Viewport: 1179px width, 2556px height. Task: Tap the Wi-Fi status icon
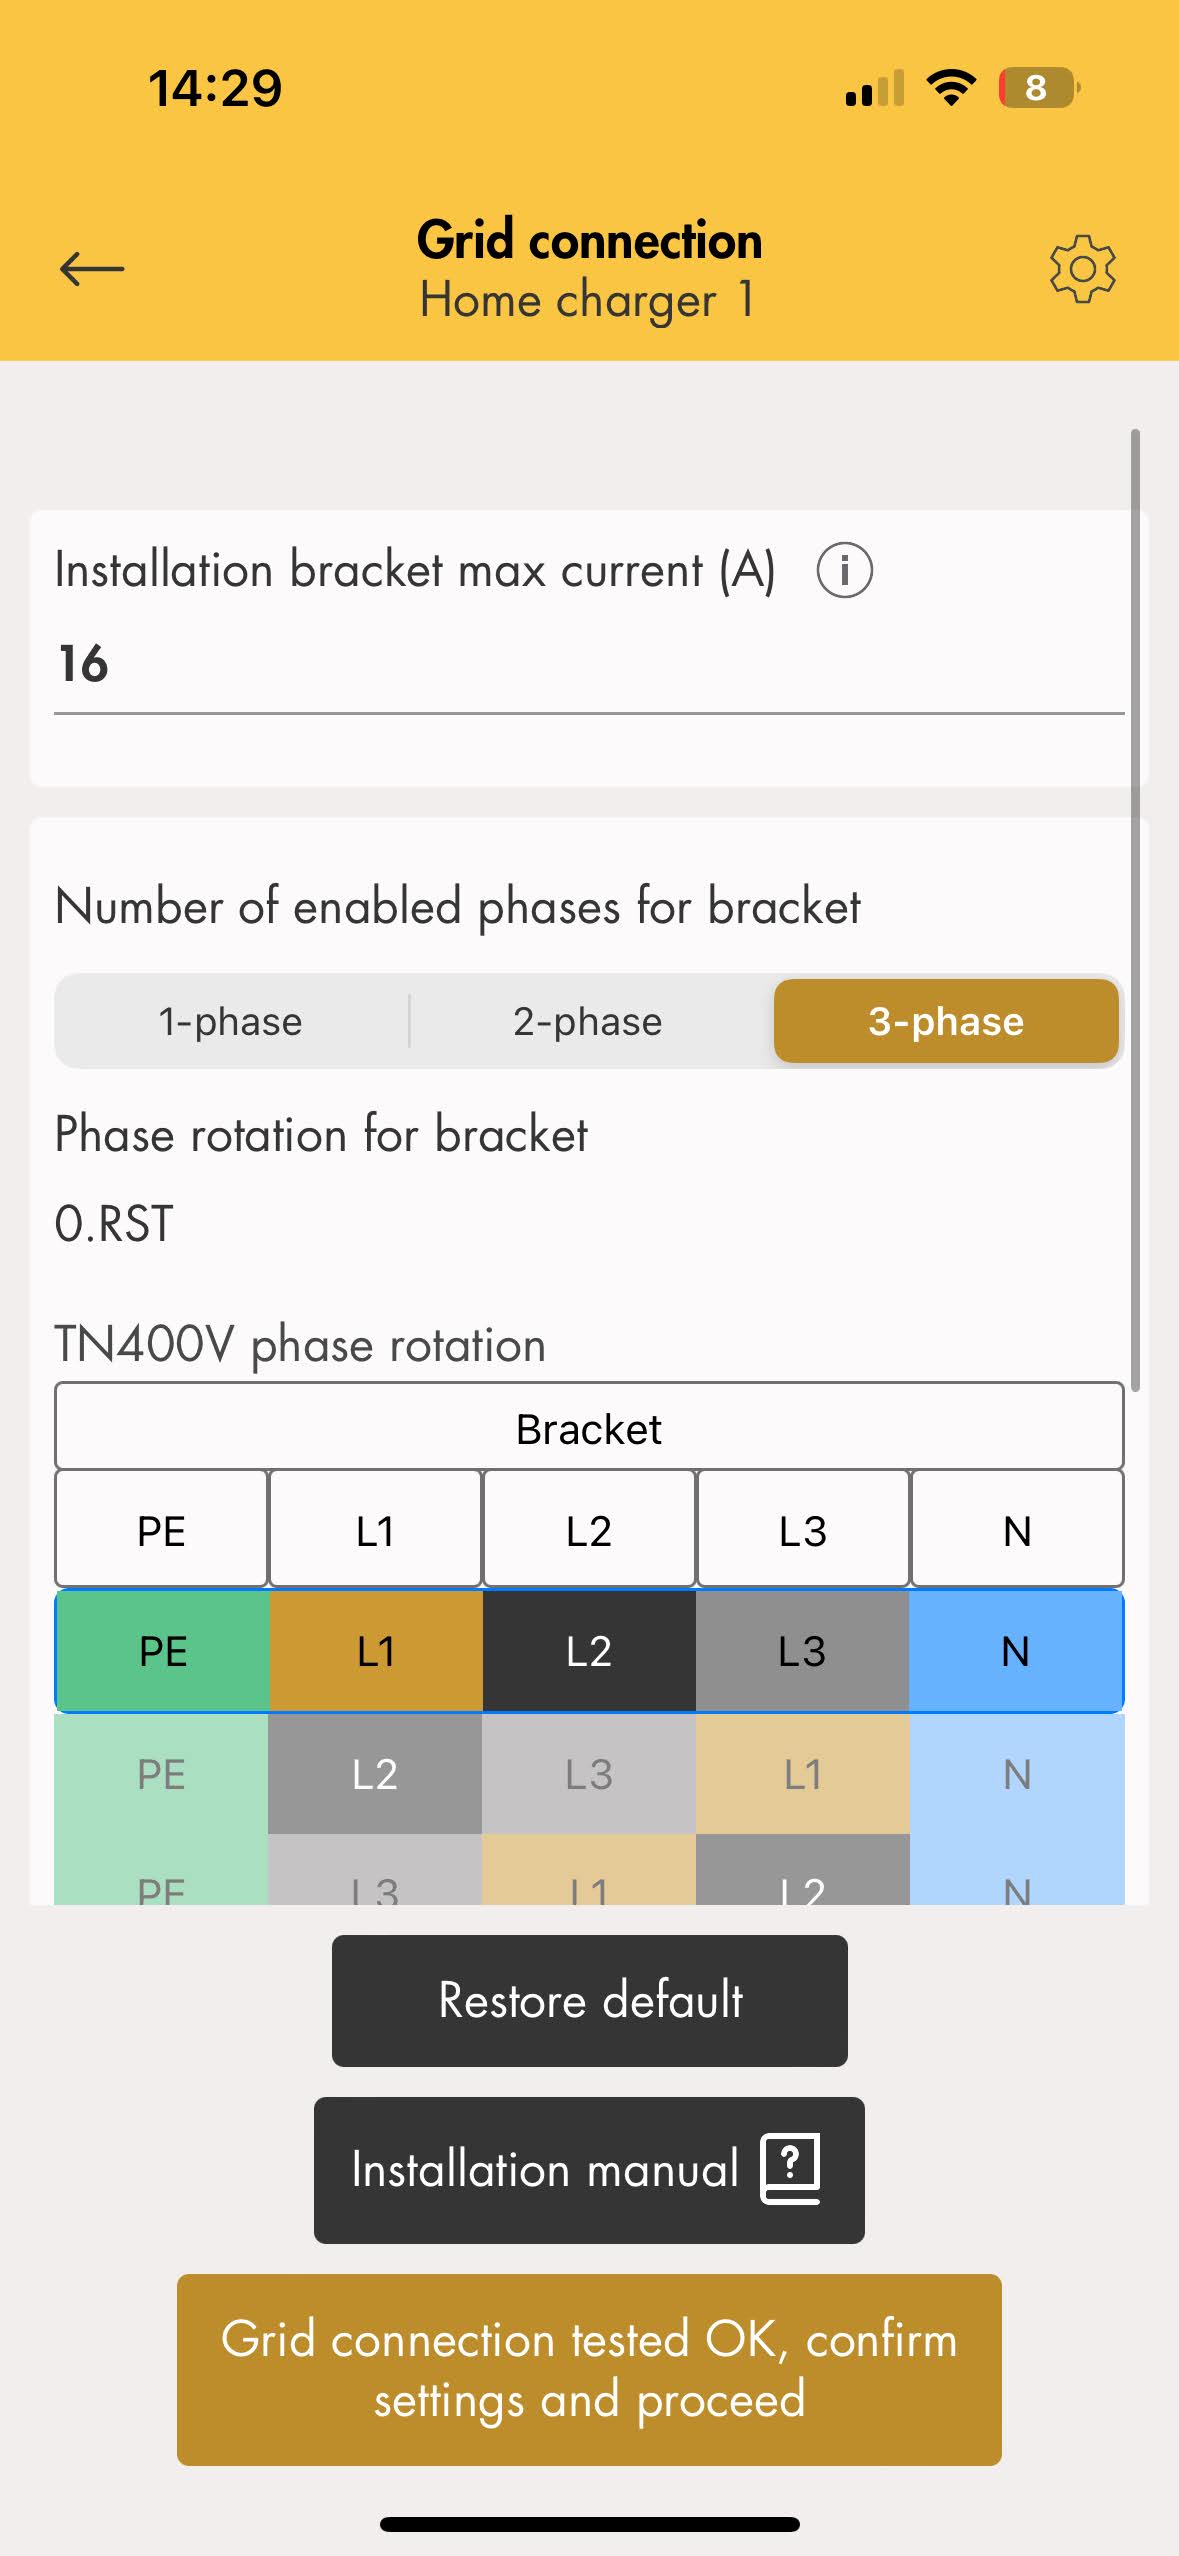click(x=951, y=88)
